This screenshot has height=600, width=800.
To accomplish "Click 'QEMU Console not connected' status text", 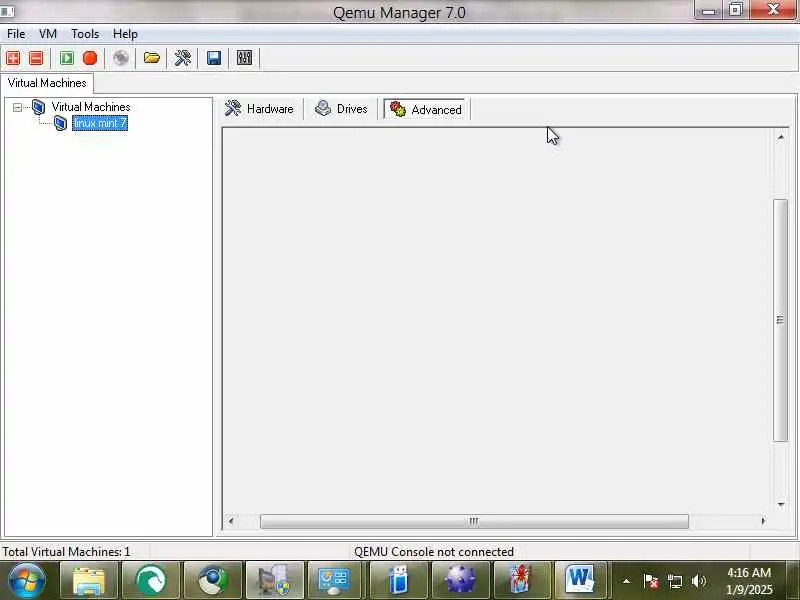I will point(434,552).
